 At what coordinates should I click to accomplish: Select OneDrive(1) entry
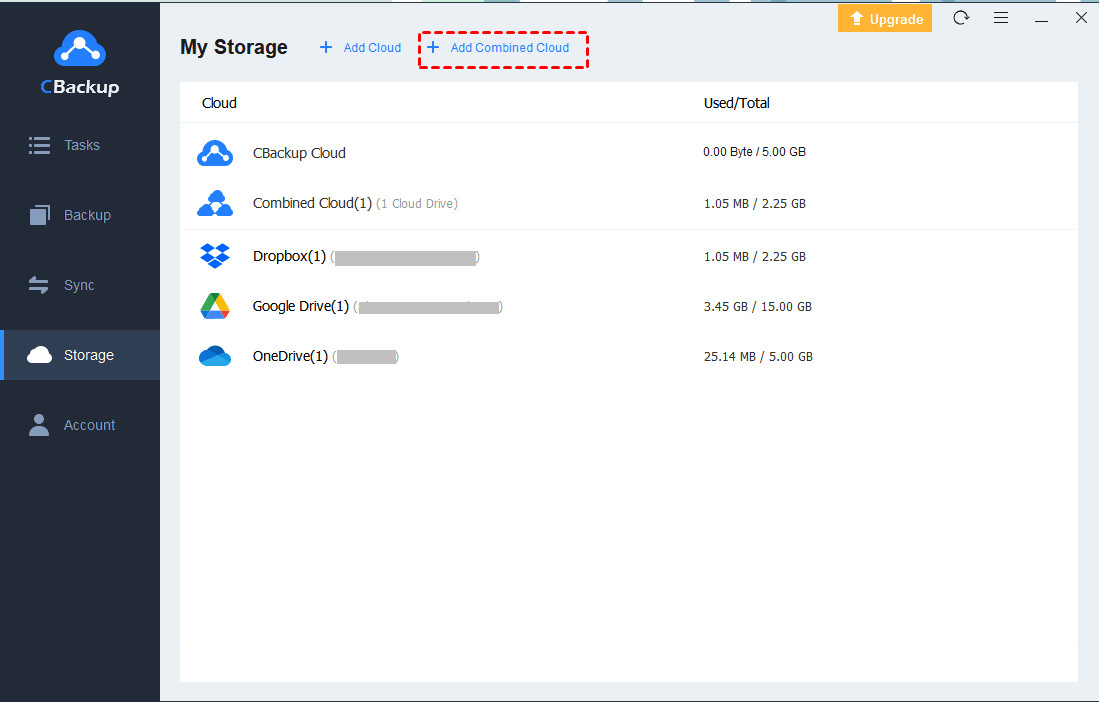(290, 356)
